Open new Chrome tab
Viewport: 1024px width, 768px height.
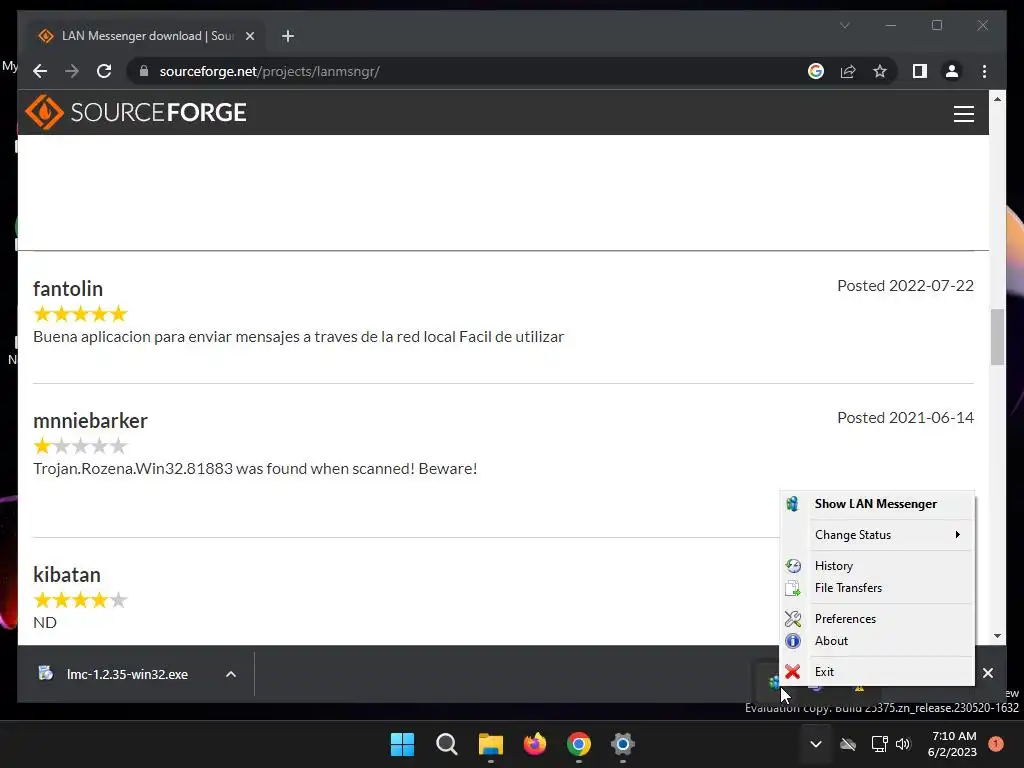click(x=288, y=36)
